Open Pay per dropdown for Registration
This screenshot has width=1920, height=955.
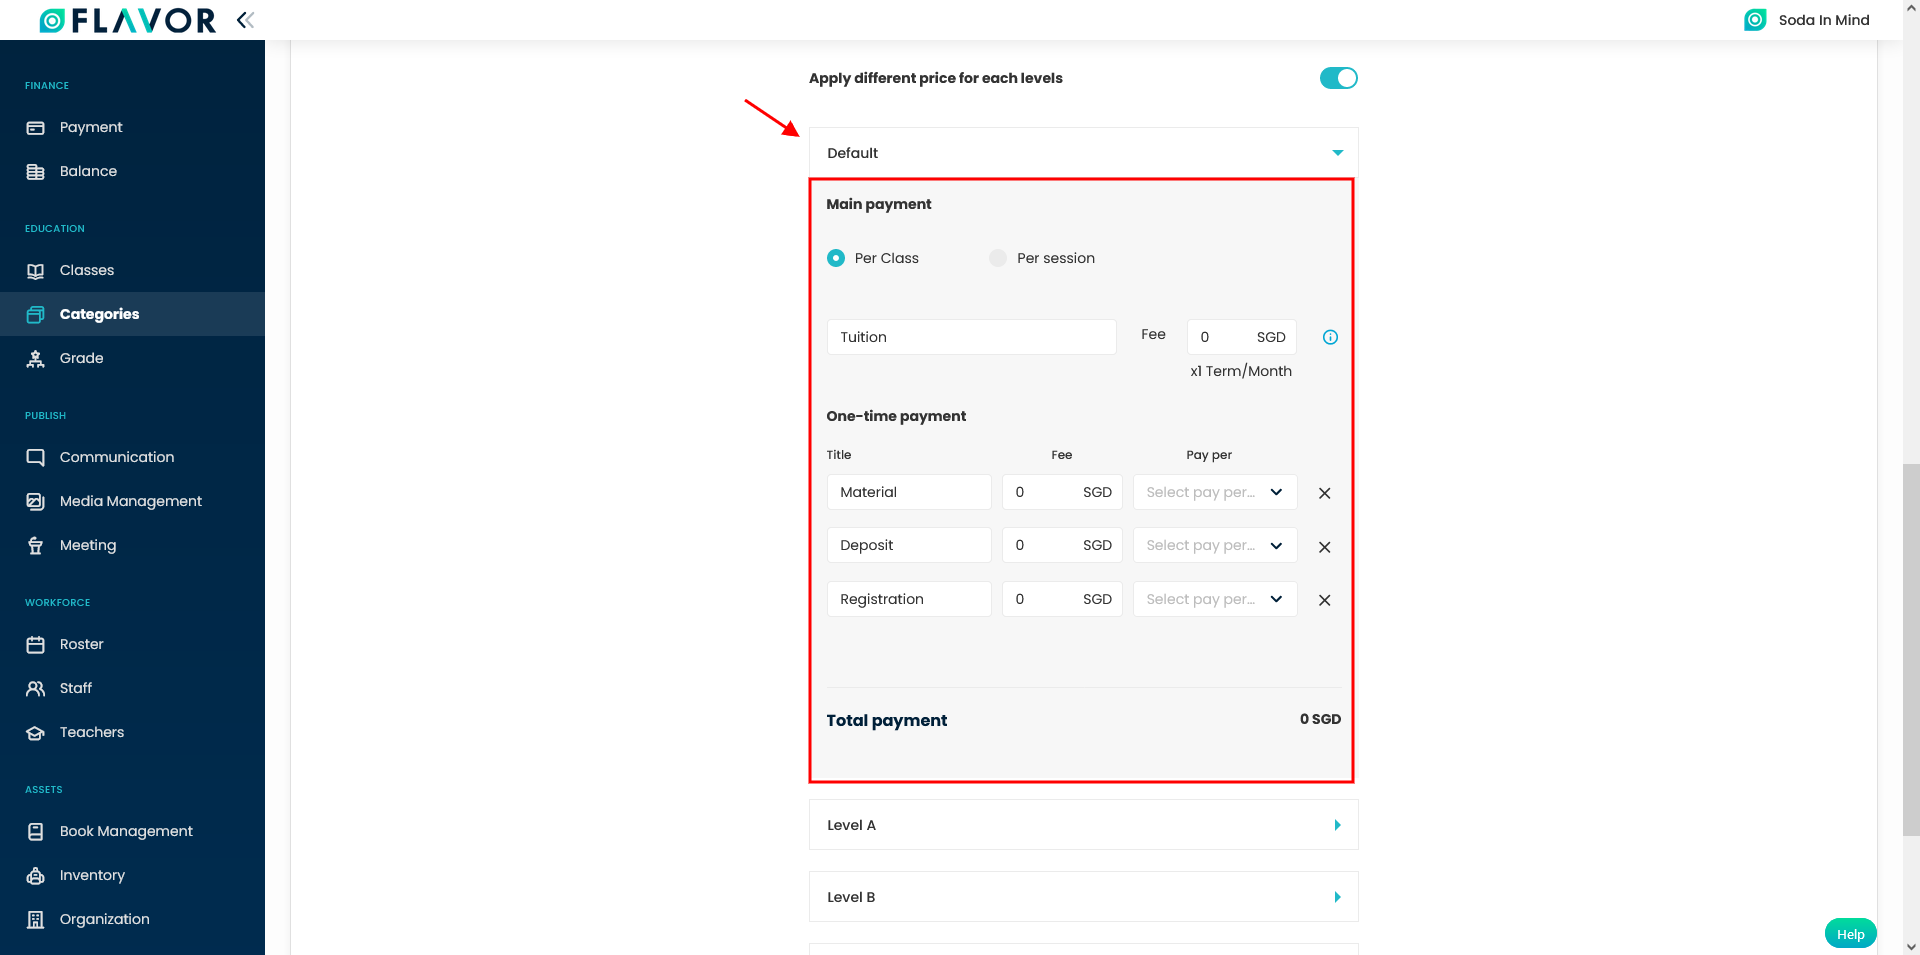1215,599
